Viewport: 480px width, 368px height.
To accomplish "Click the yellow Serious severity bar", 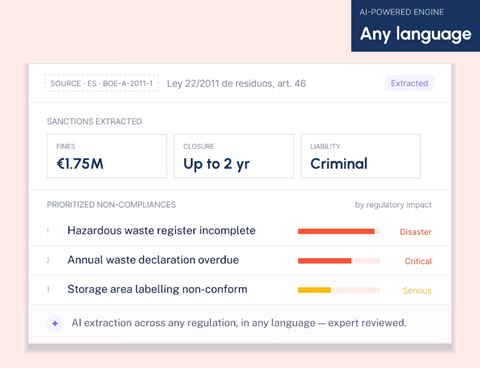I will pyautogui.click(x=339, y=290).
